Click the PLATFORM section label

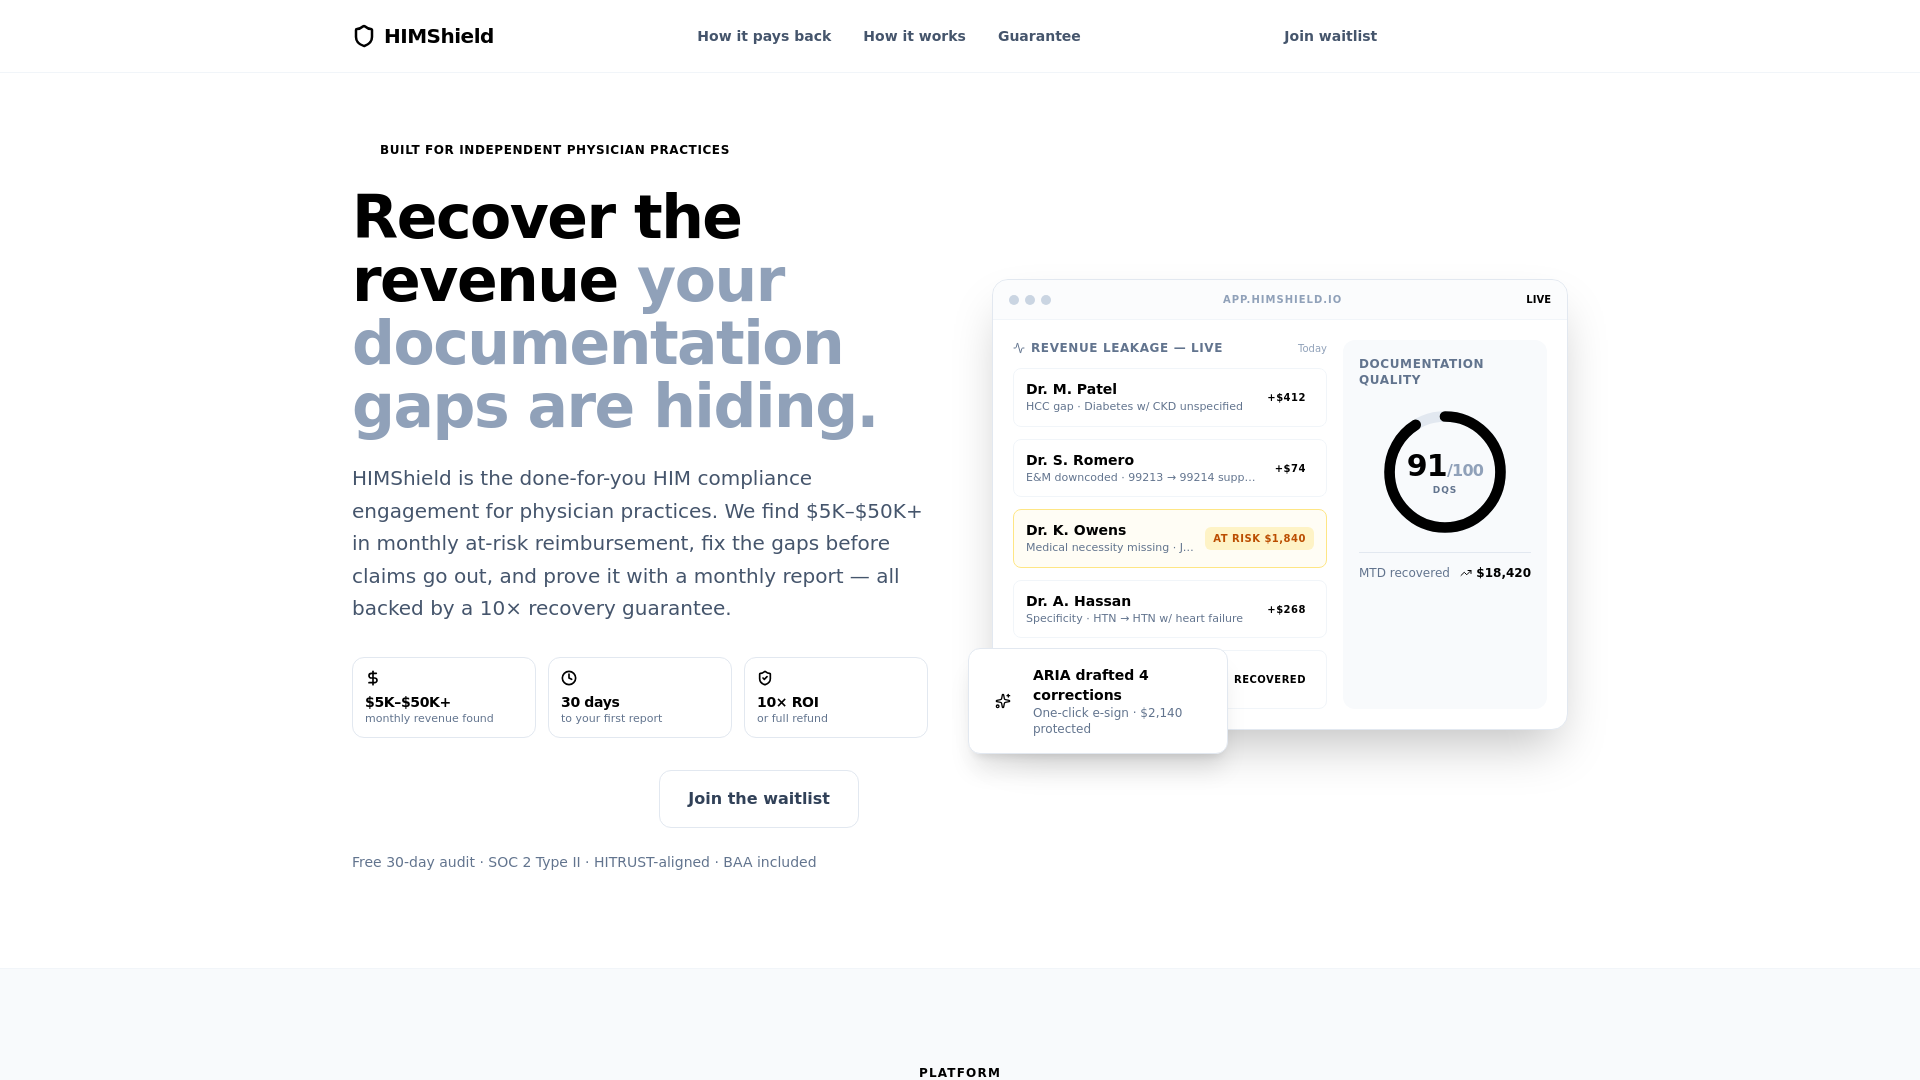(960, 1072)
